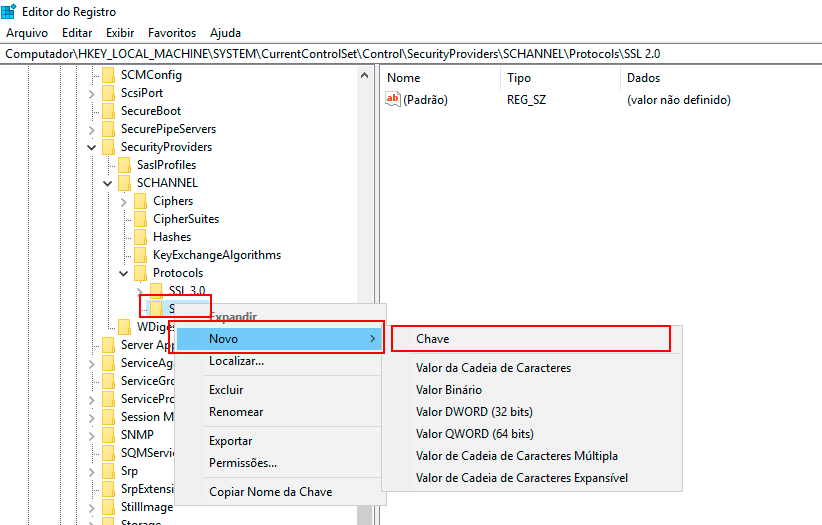Select the KeyExchangeAlgorithms tree item label
822x525 pixels.
coord(217,255)
